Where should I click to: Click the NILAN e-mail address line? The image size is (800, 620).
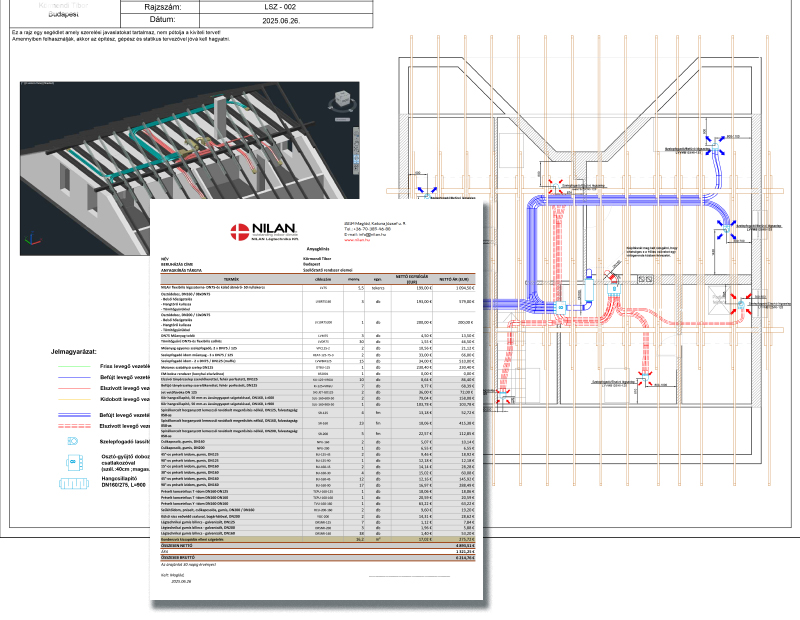pyautogui.click(x=365, y=235)
